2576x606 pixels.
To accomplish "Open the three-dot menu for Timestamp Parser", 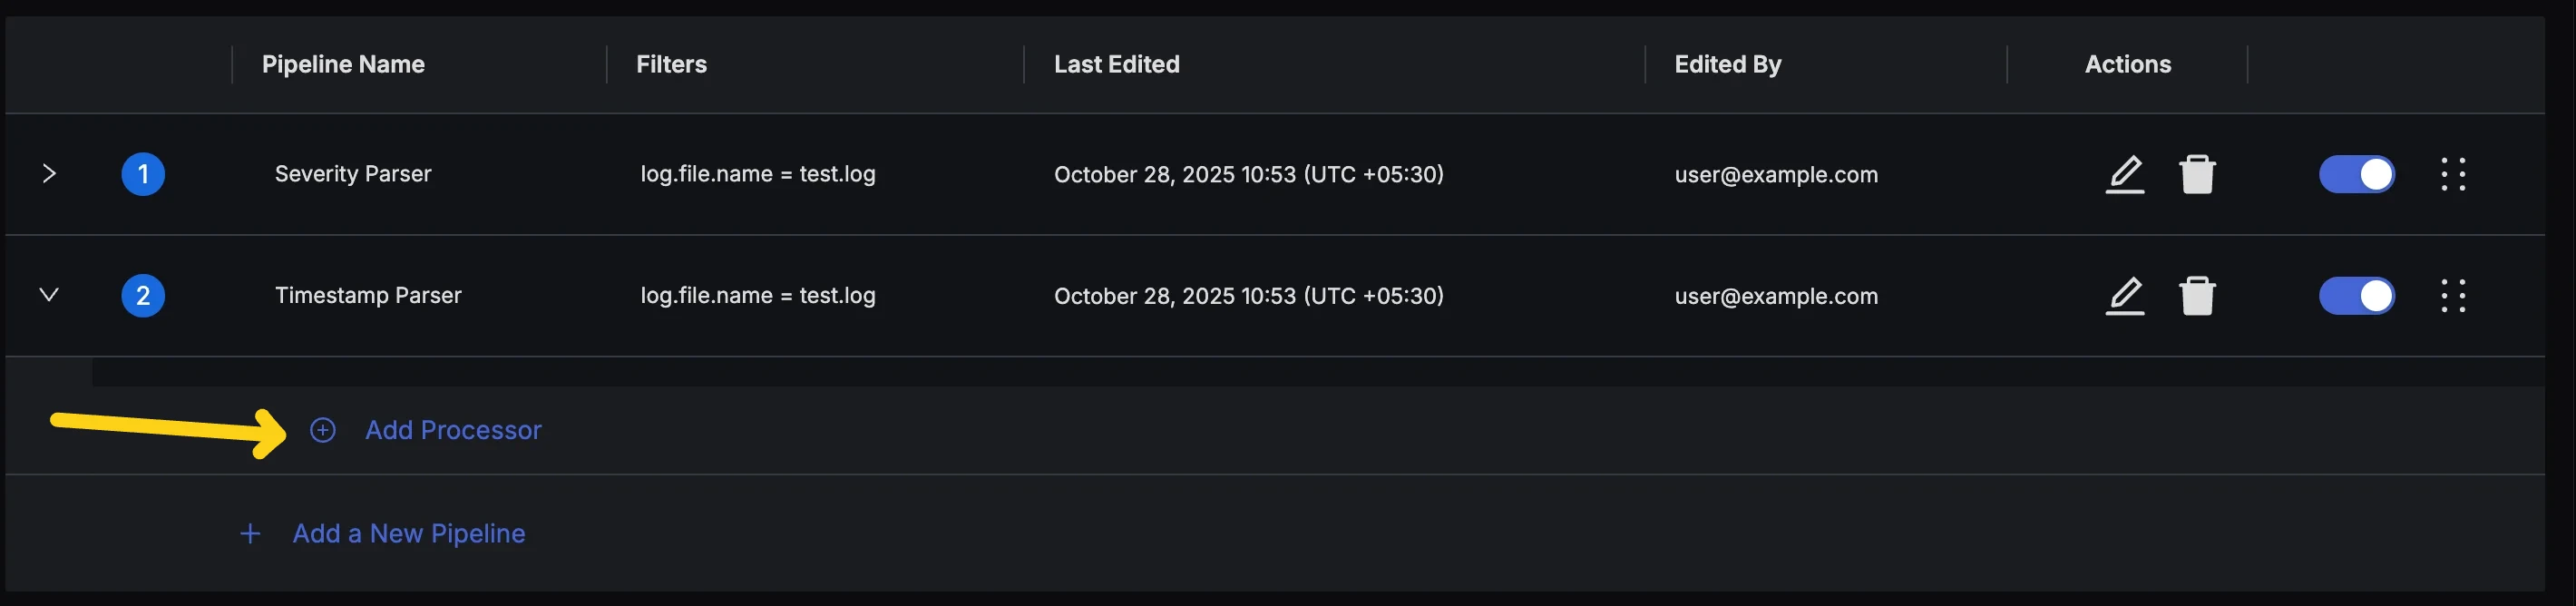I will pos(2454,295).
